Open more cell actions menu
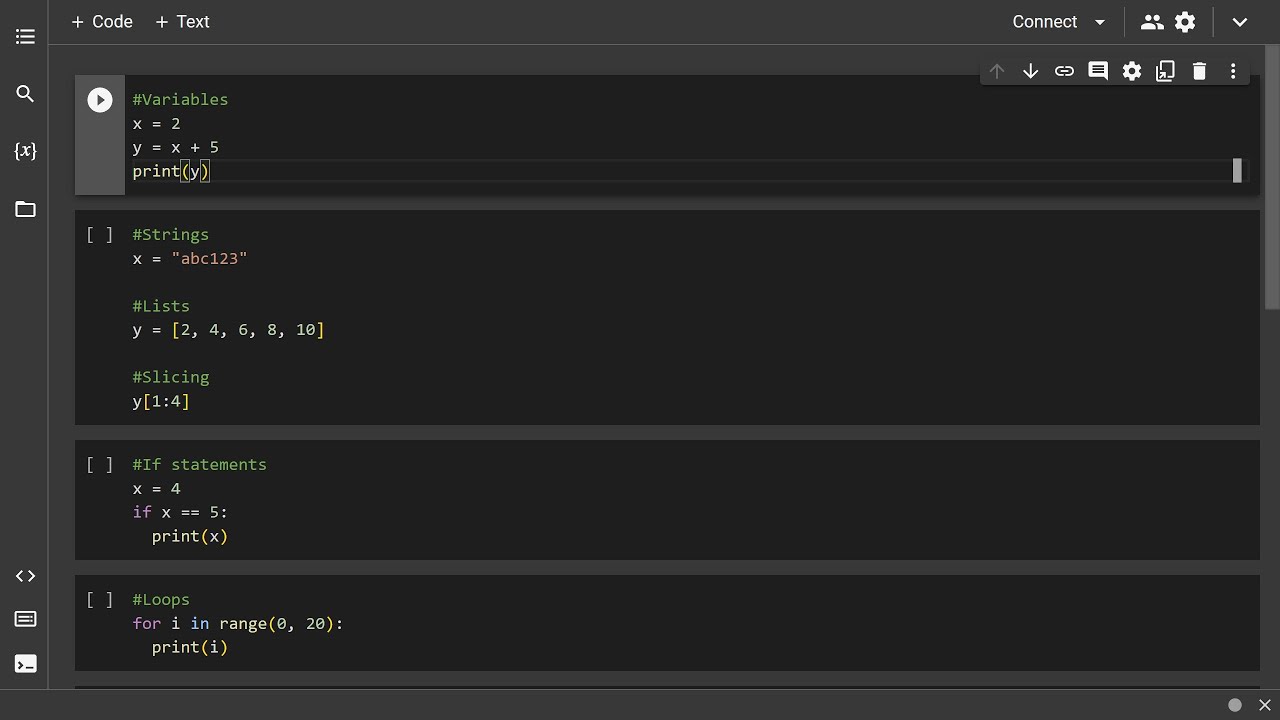 pyautogui.click(x=1233, y=71)
